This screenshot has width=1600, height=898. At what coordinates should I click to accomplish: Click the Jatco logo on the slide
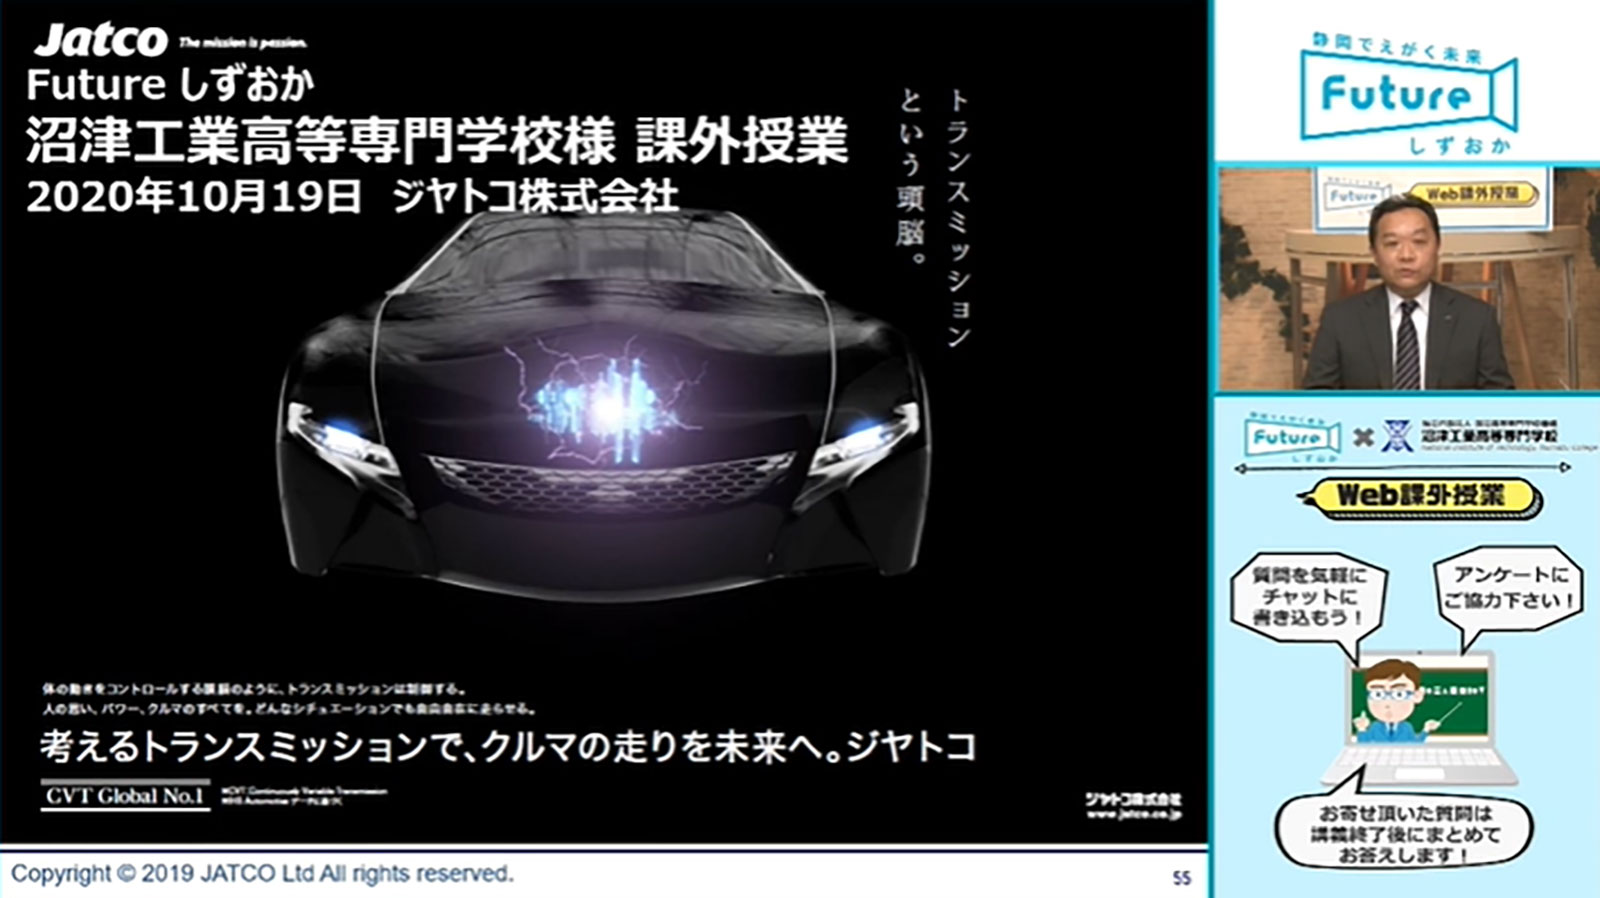[x=100, y=39]
